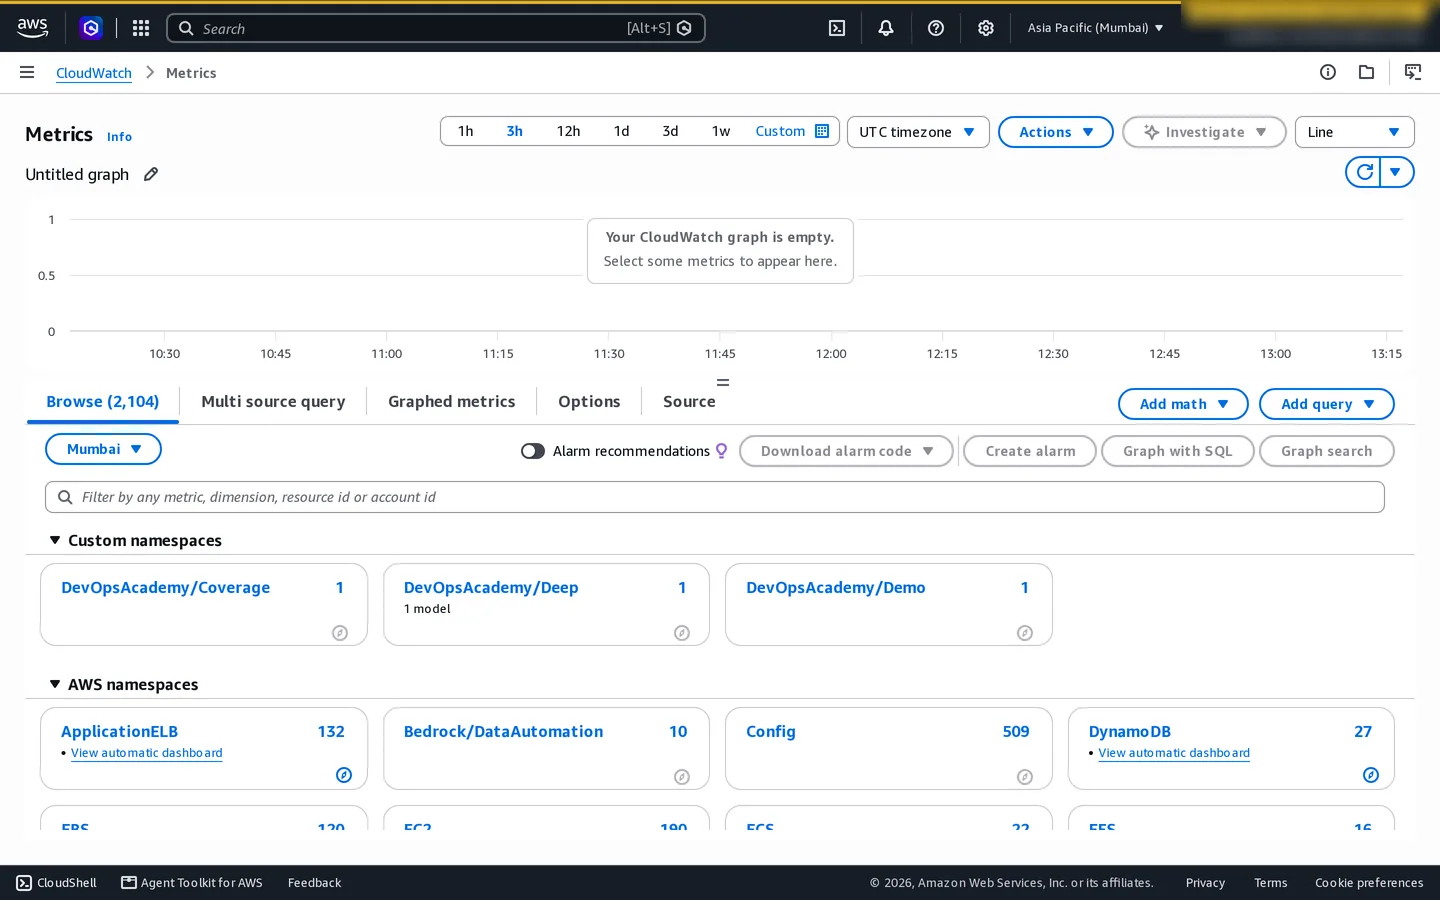Open the DevOpsAcademy/Coverage namespace

coord(165,587)
